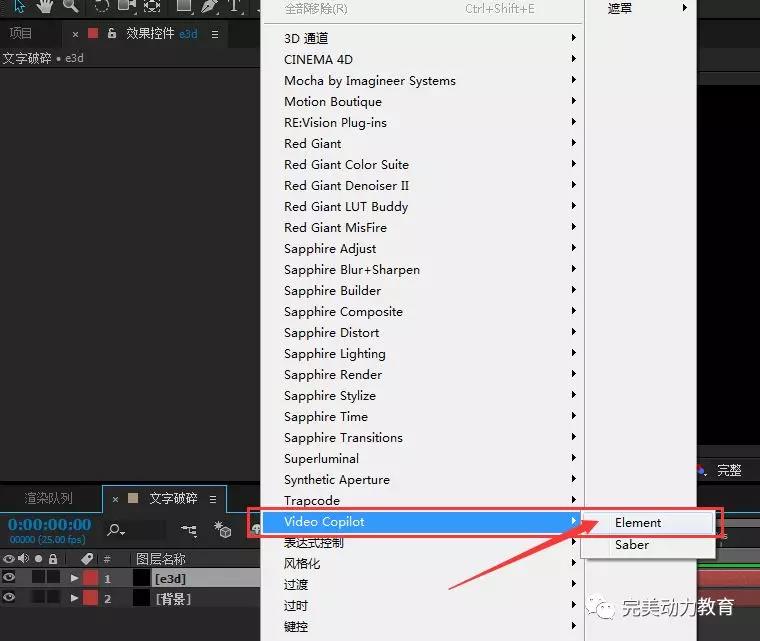760x641 pixels.
Task: Toggle solo on the e3d layer
Action: (38, 577)
